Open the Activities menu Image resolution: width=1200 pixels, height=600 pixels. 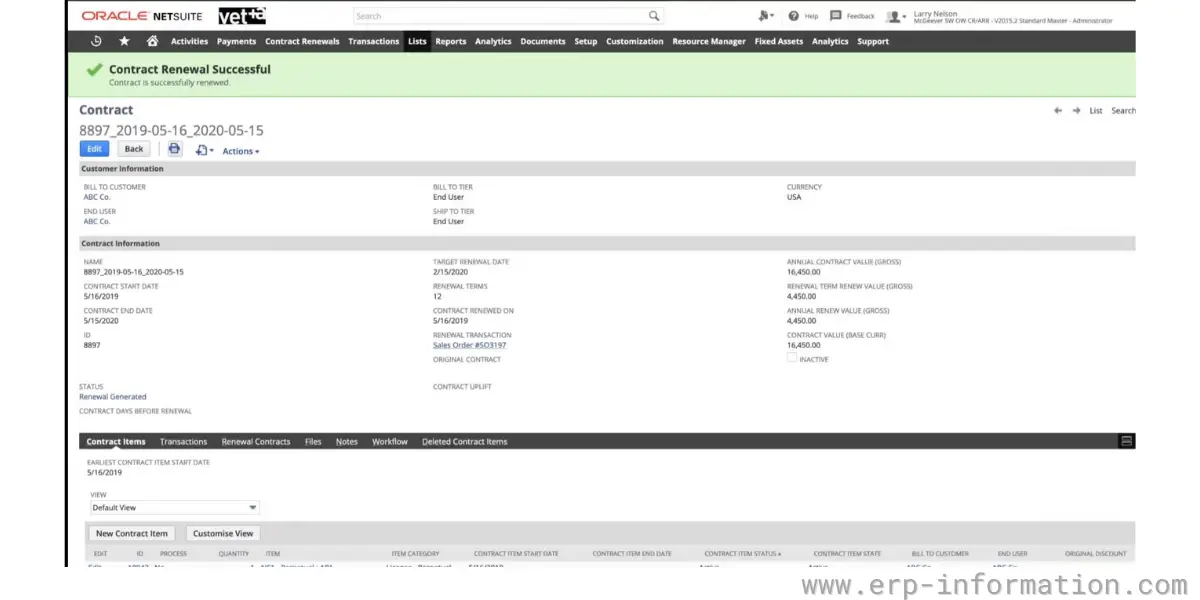pos(189,41)
